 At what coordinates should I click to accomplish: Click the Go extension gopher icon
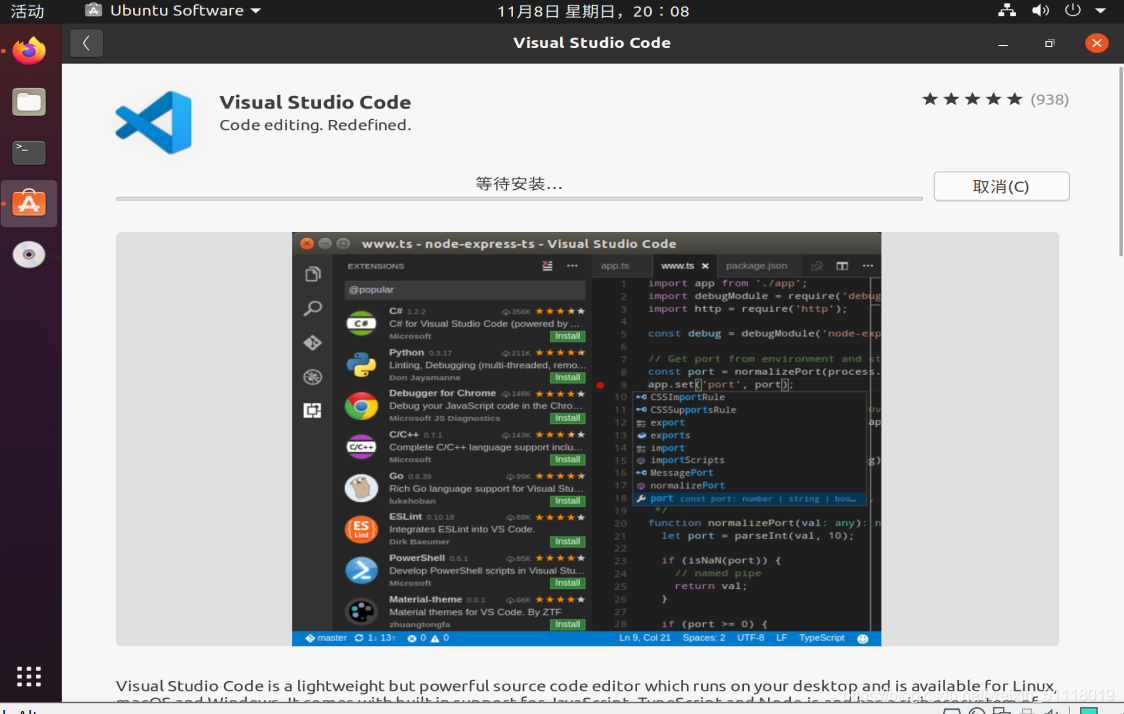click(361, 488)
